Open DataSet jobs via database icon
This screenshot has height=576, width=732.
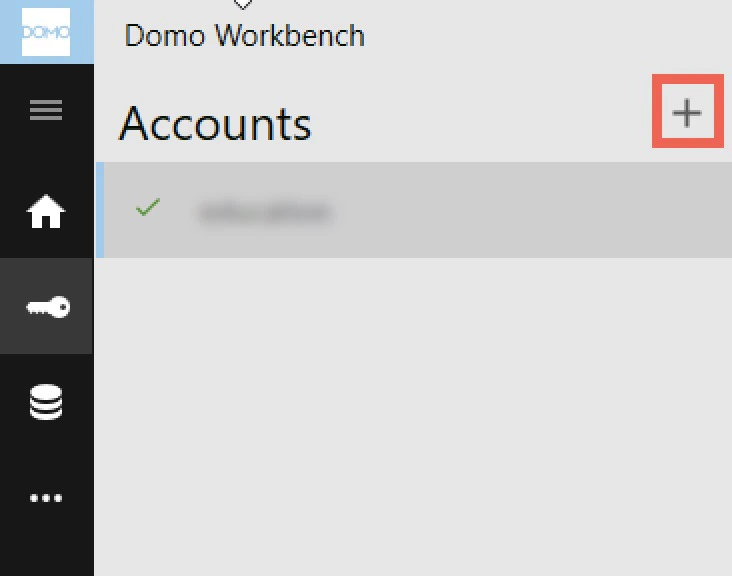tap(46, 402)
